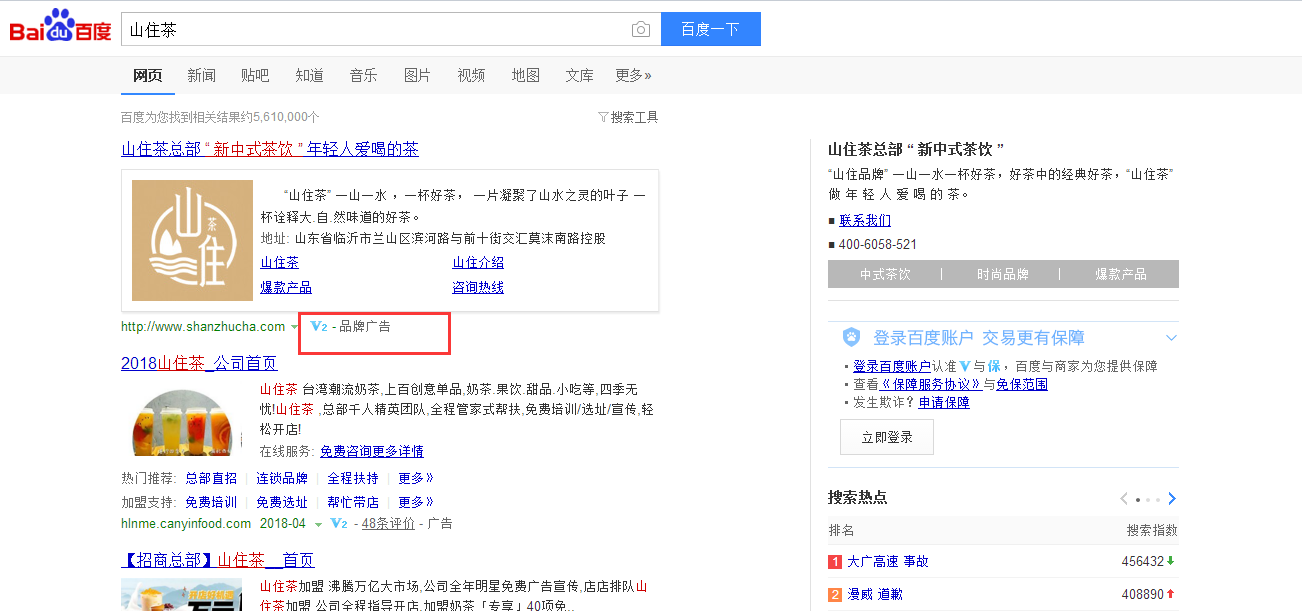Open result 山住茶总部 新中式茶饮 headline
This screenshot has width=1302, height=611.
(270, 149)
